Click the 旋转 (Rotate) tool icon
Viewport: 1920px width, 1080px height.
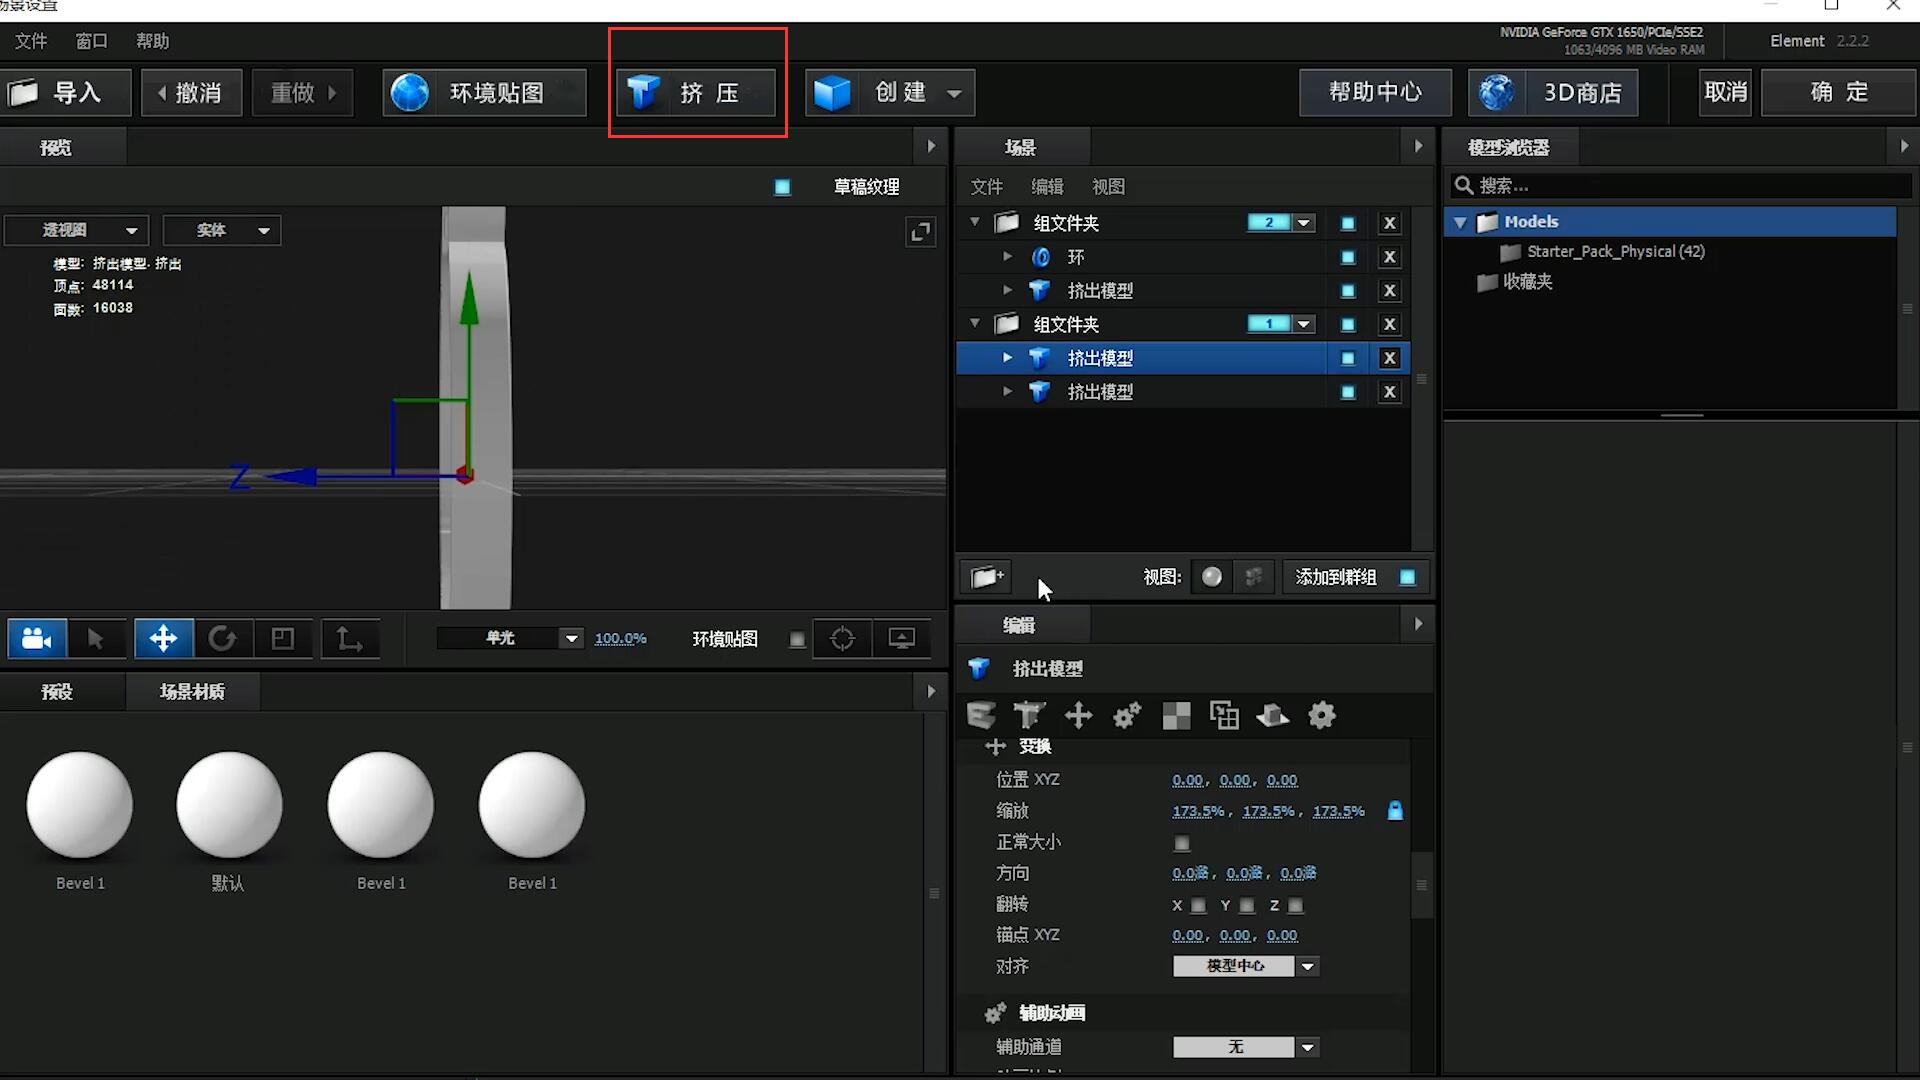[223, 638]
